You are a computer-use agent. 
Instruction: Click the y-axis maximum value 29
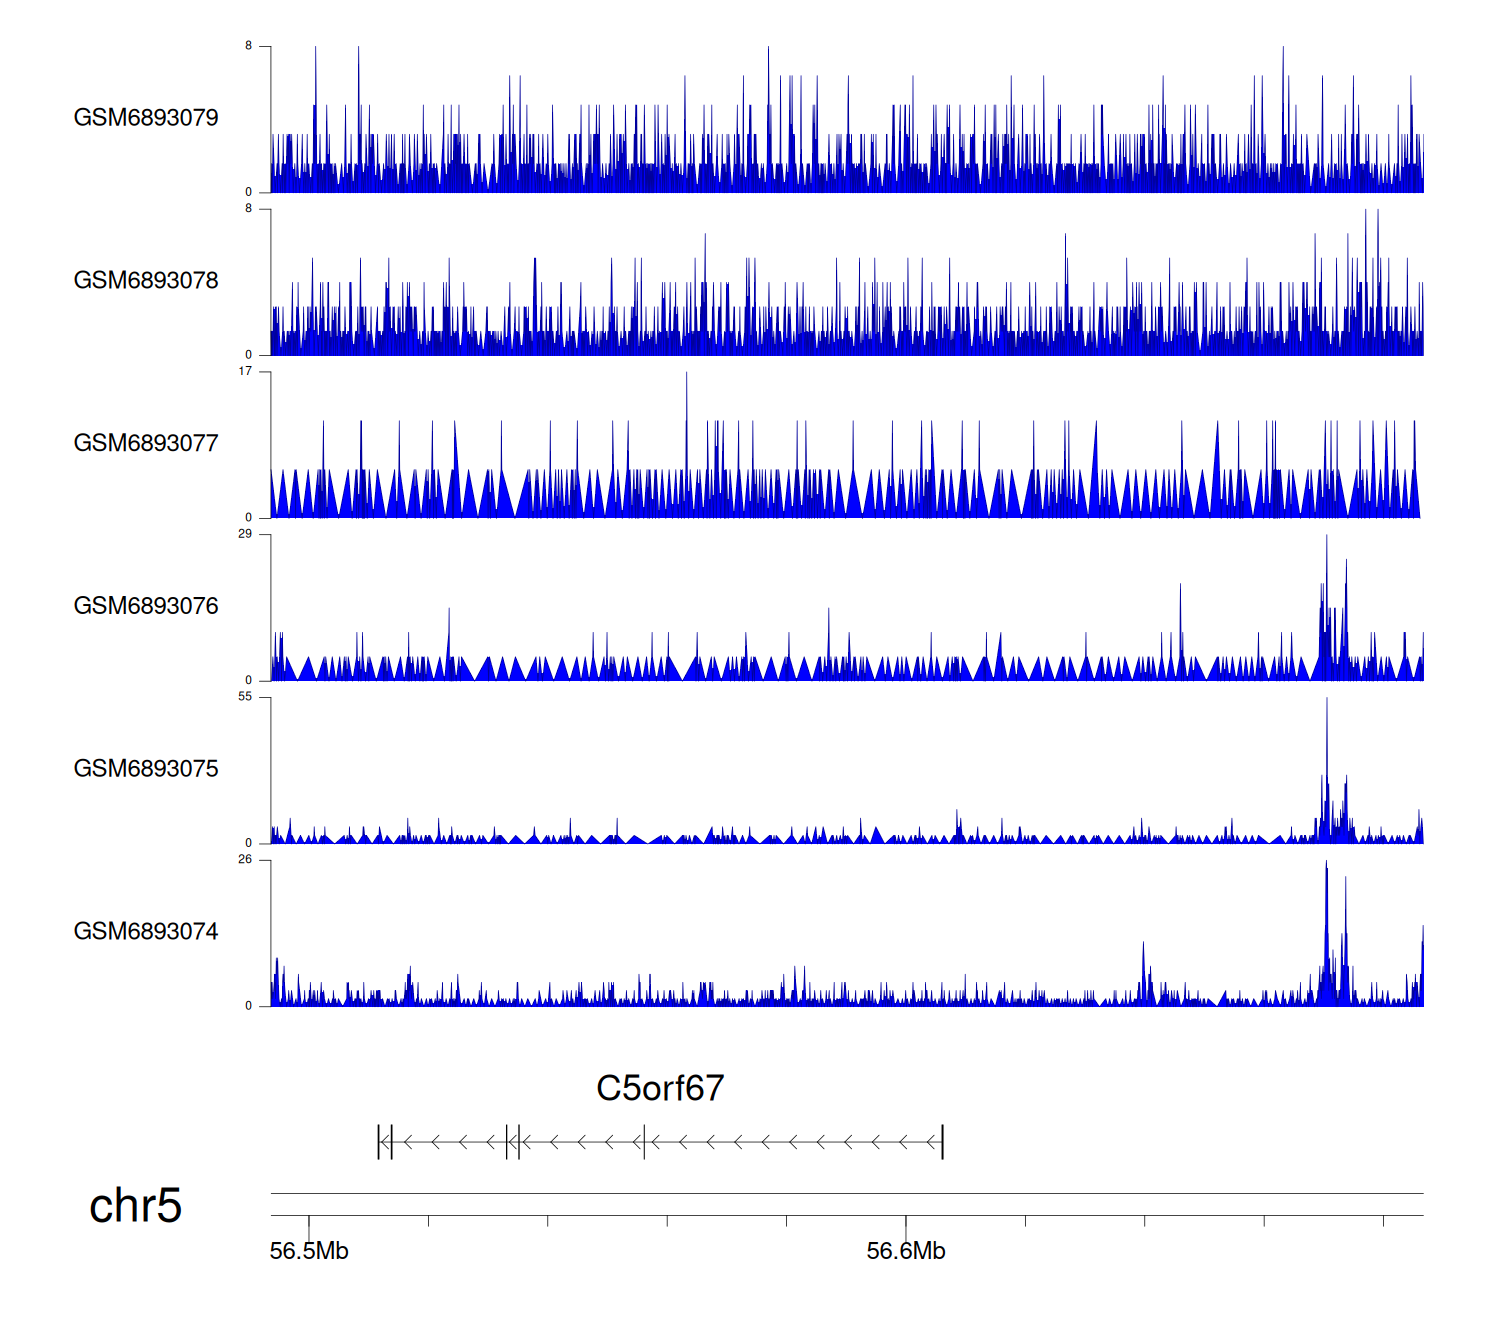pyautogui.click(x=245, y=534)
